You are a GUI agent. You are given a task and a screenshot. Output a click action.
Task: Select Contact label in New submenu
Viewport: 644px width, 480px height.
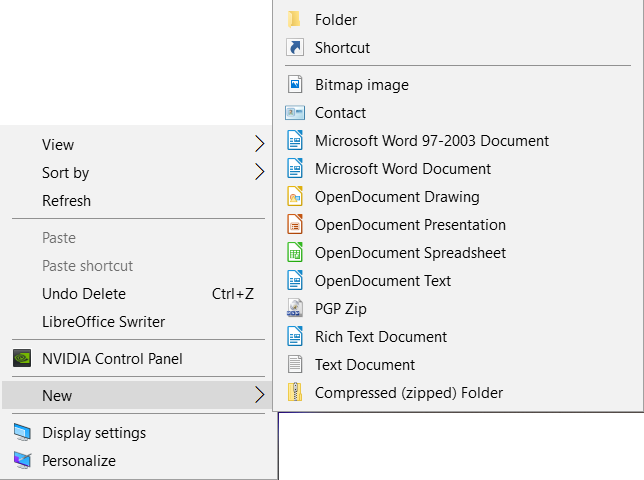(340, 113)
